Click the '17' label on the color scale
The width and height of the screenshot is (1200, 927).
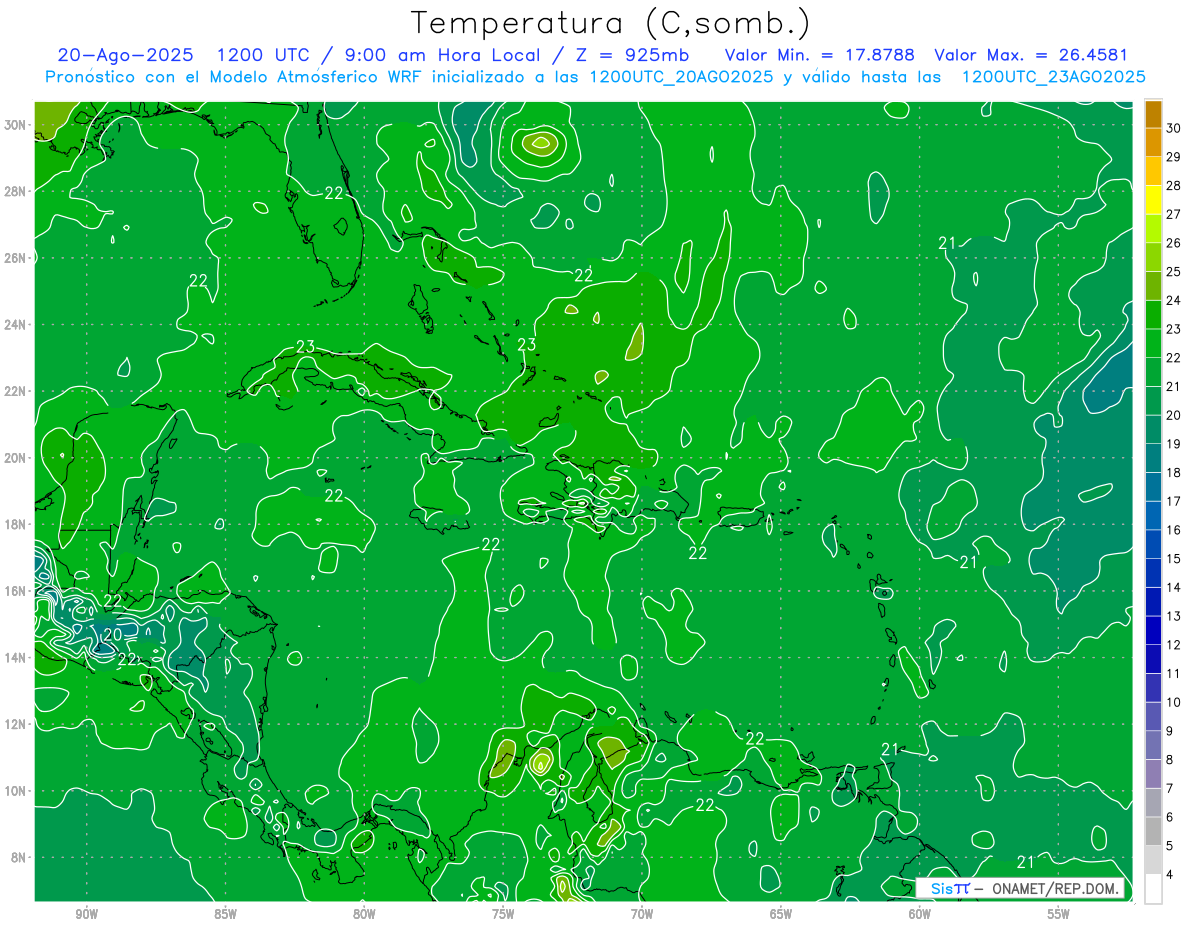pyautogui.click(x=1173, y=501)
